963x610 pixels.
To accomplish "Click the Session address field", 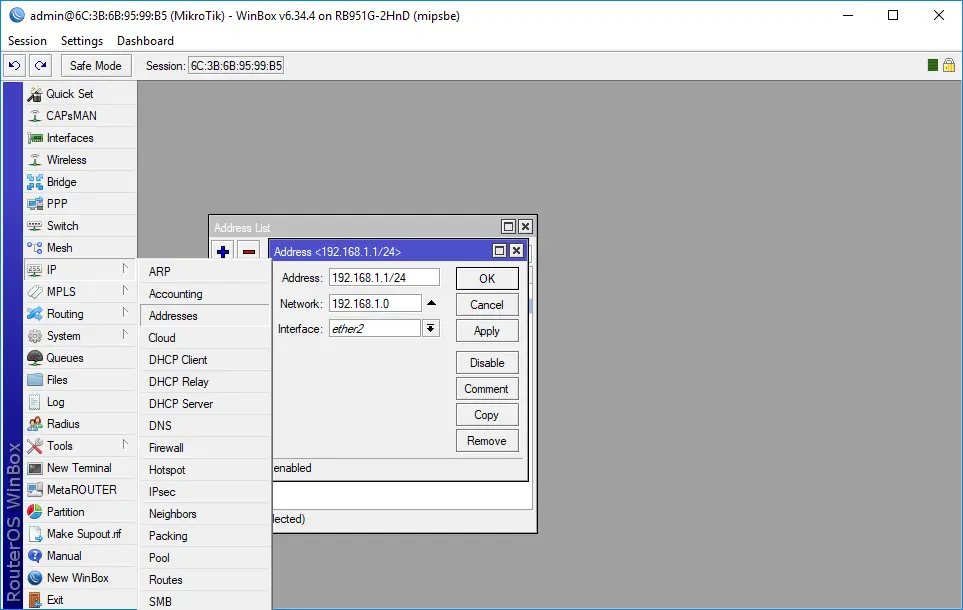I will click(236, 66).
